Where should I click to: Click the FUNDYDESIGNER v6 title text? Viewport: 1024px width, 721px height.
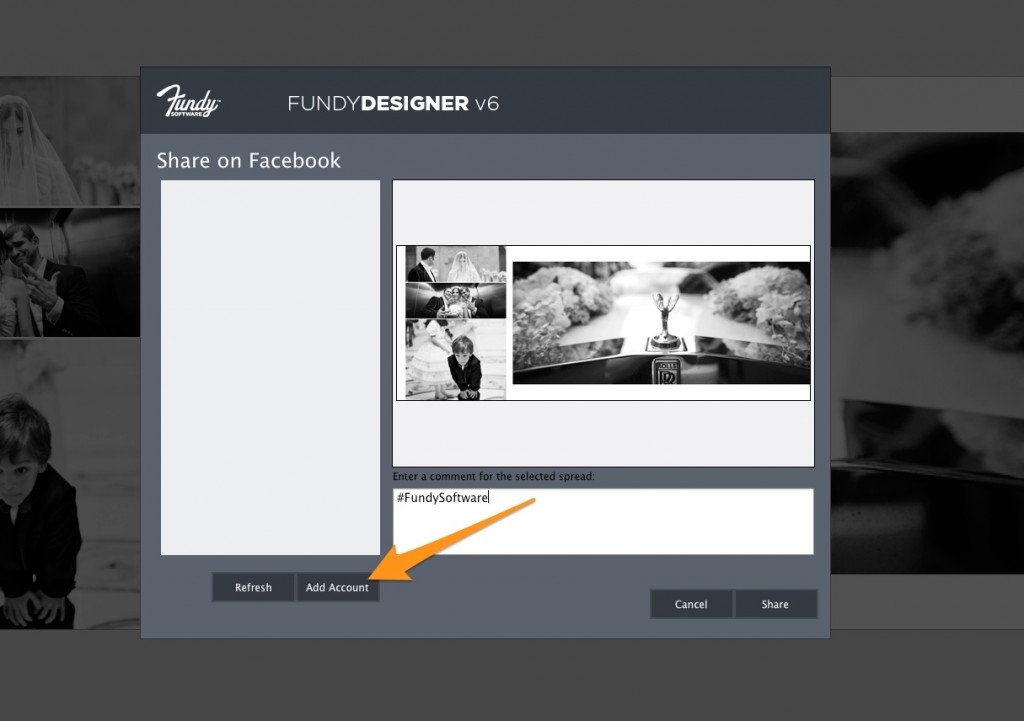(393, 103)
